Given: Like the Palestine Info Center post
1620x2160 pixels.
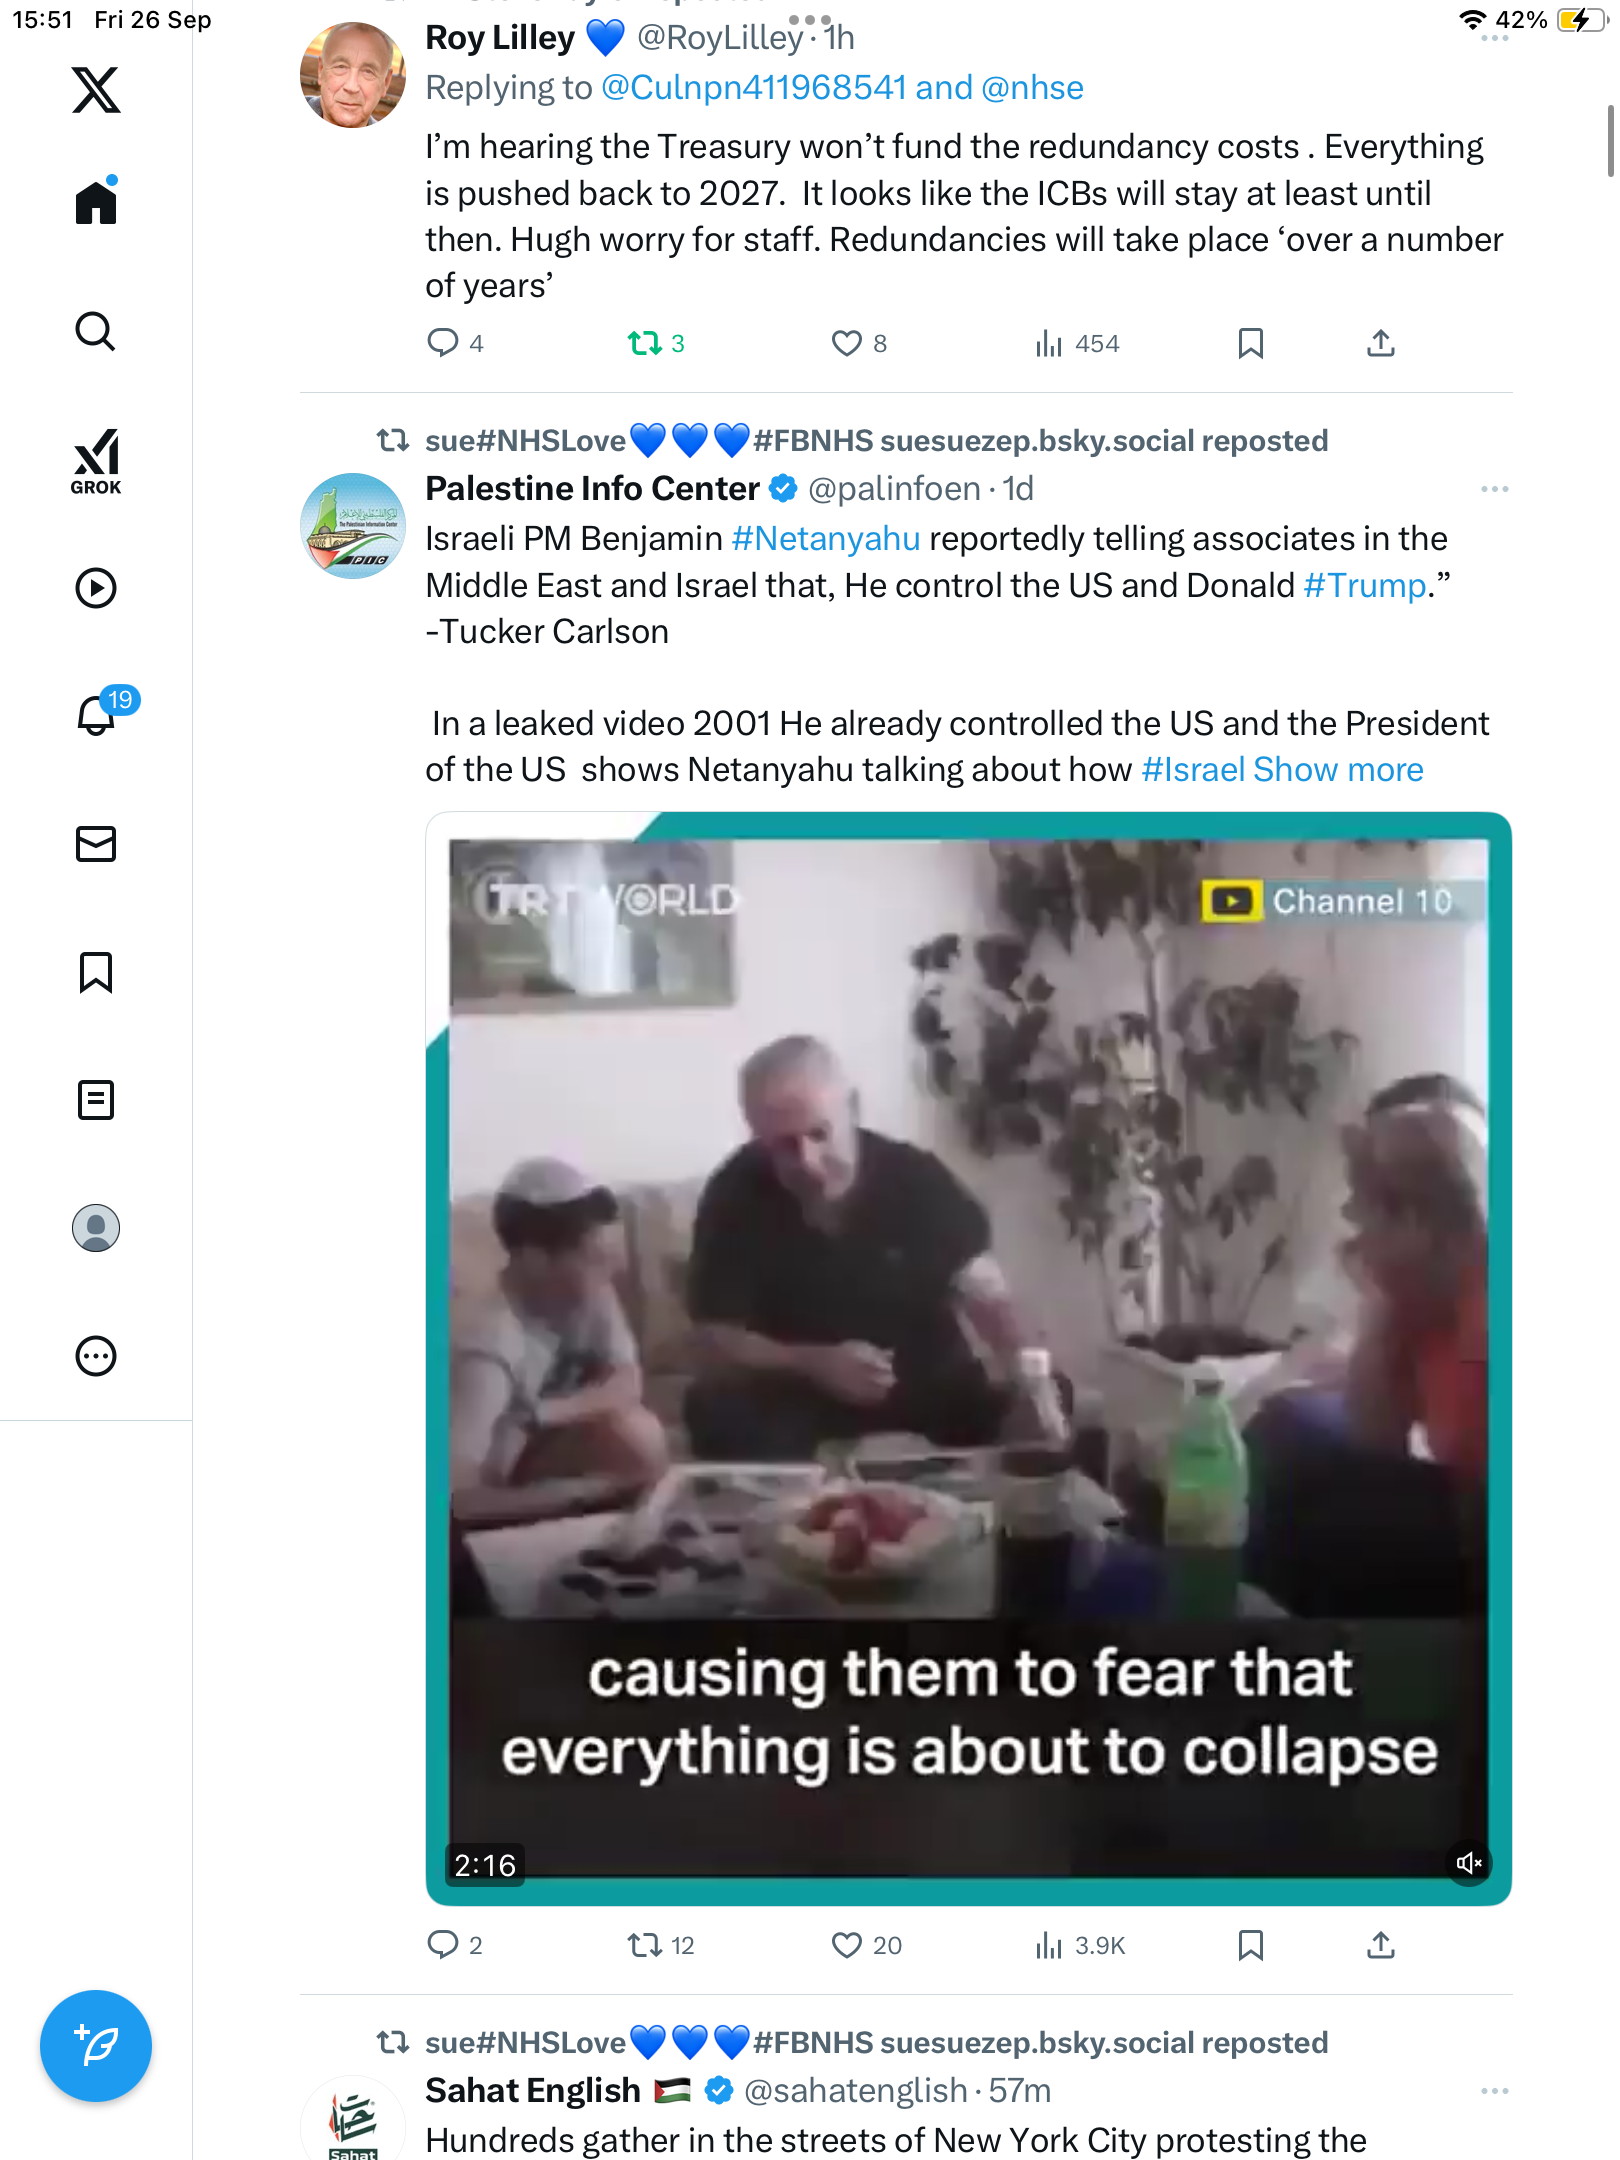Looking at the screenshot, I should [x=847, y=1945].
